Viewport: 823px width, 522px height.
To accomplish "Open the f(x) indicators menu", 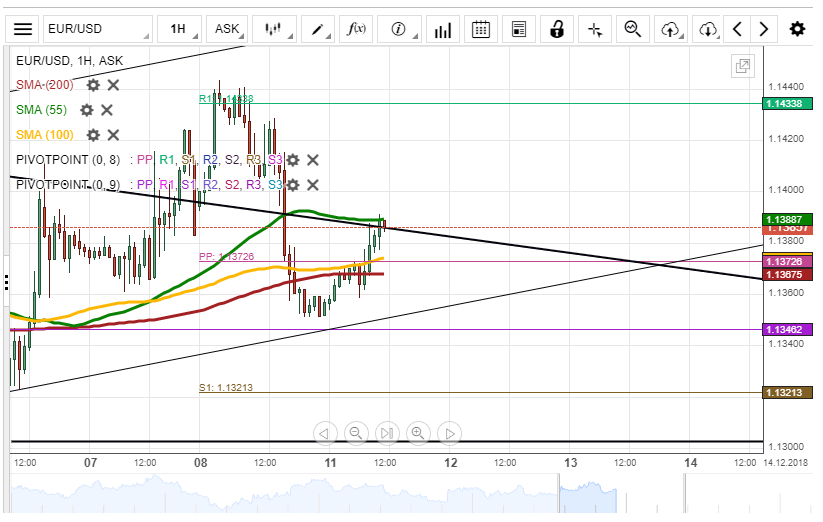I will (x=359, y=29).
